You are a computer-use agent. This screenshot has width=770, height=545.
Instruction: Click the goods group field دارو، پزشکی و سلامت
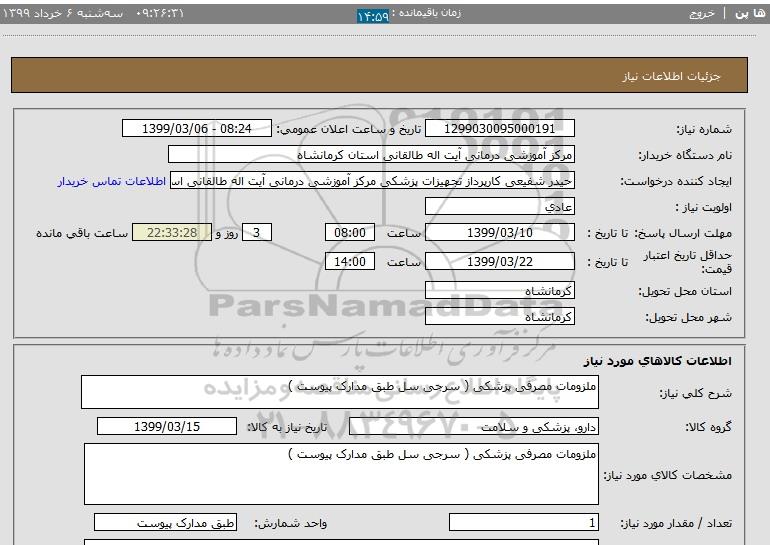click(474, 427)
